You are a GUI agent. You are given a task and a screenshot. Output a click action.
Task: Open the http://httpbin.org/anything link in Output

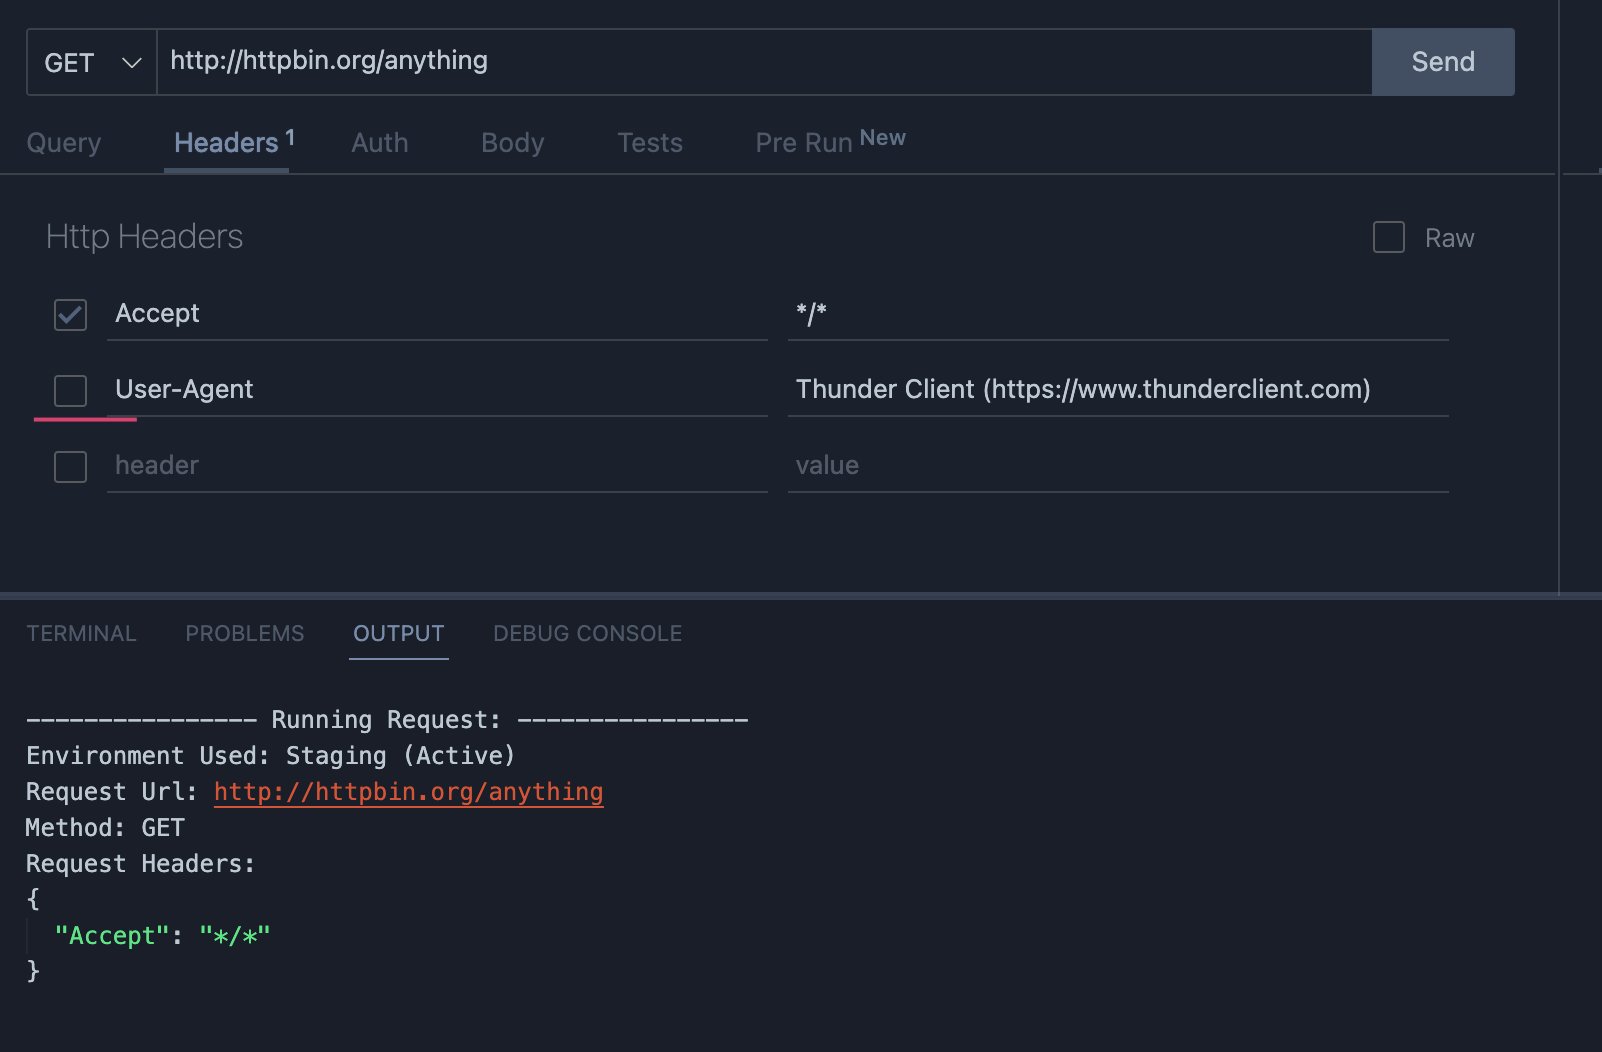408,791
